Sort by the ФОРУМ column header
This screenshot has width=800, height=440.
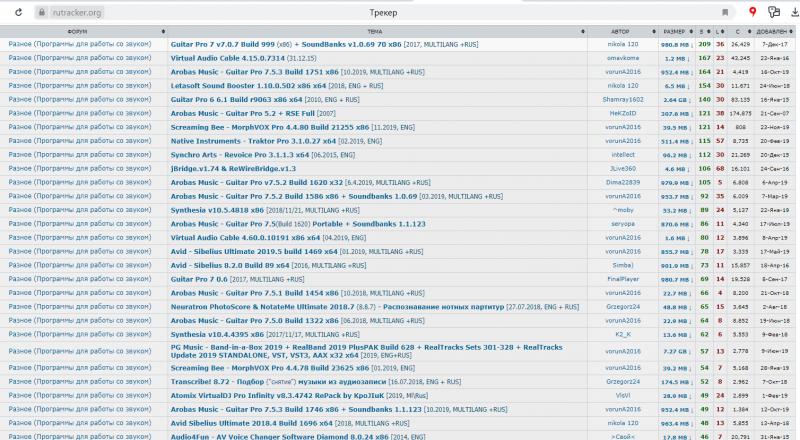[x=78, y=32]
